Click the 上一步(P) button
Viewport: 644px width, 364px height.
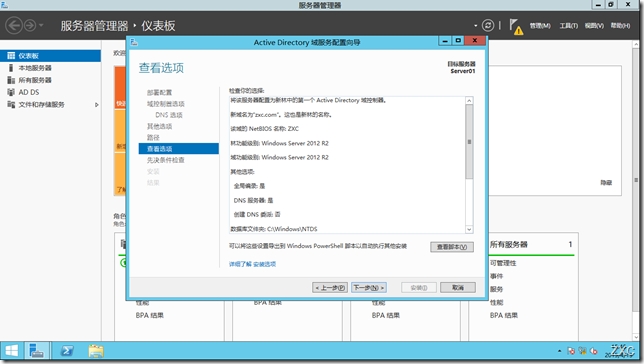click(330, 288)
